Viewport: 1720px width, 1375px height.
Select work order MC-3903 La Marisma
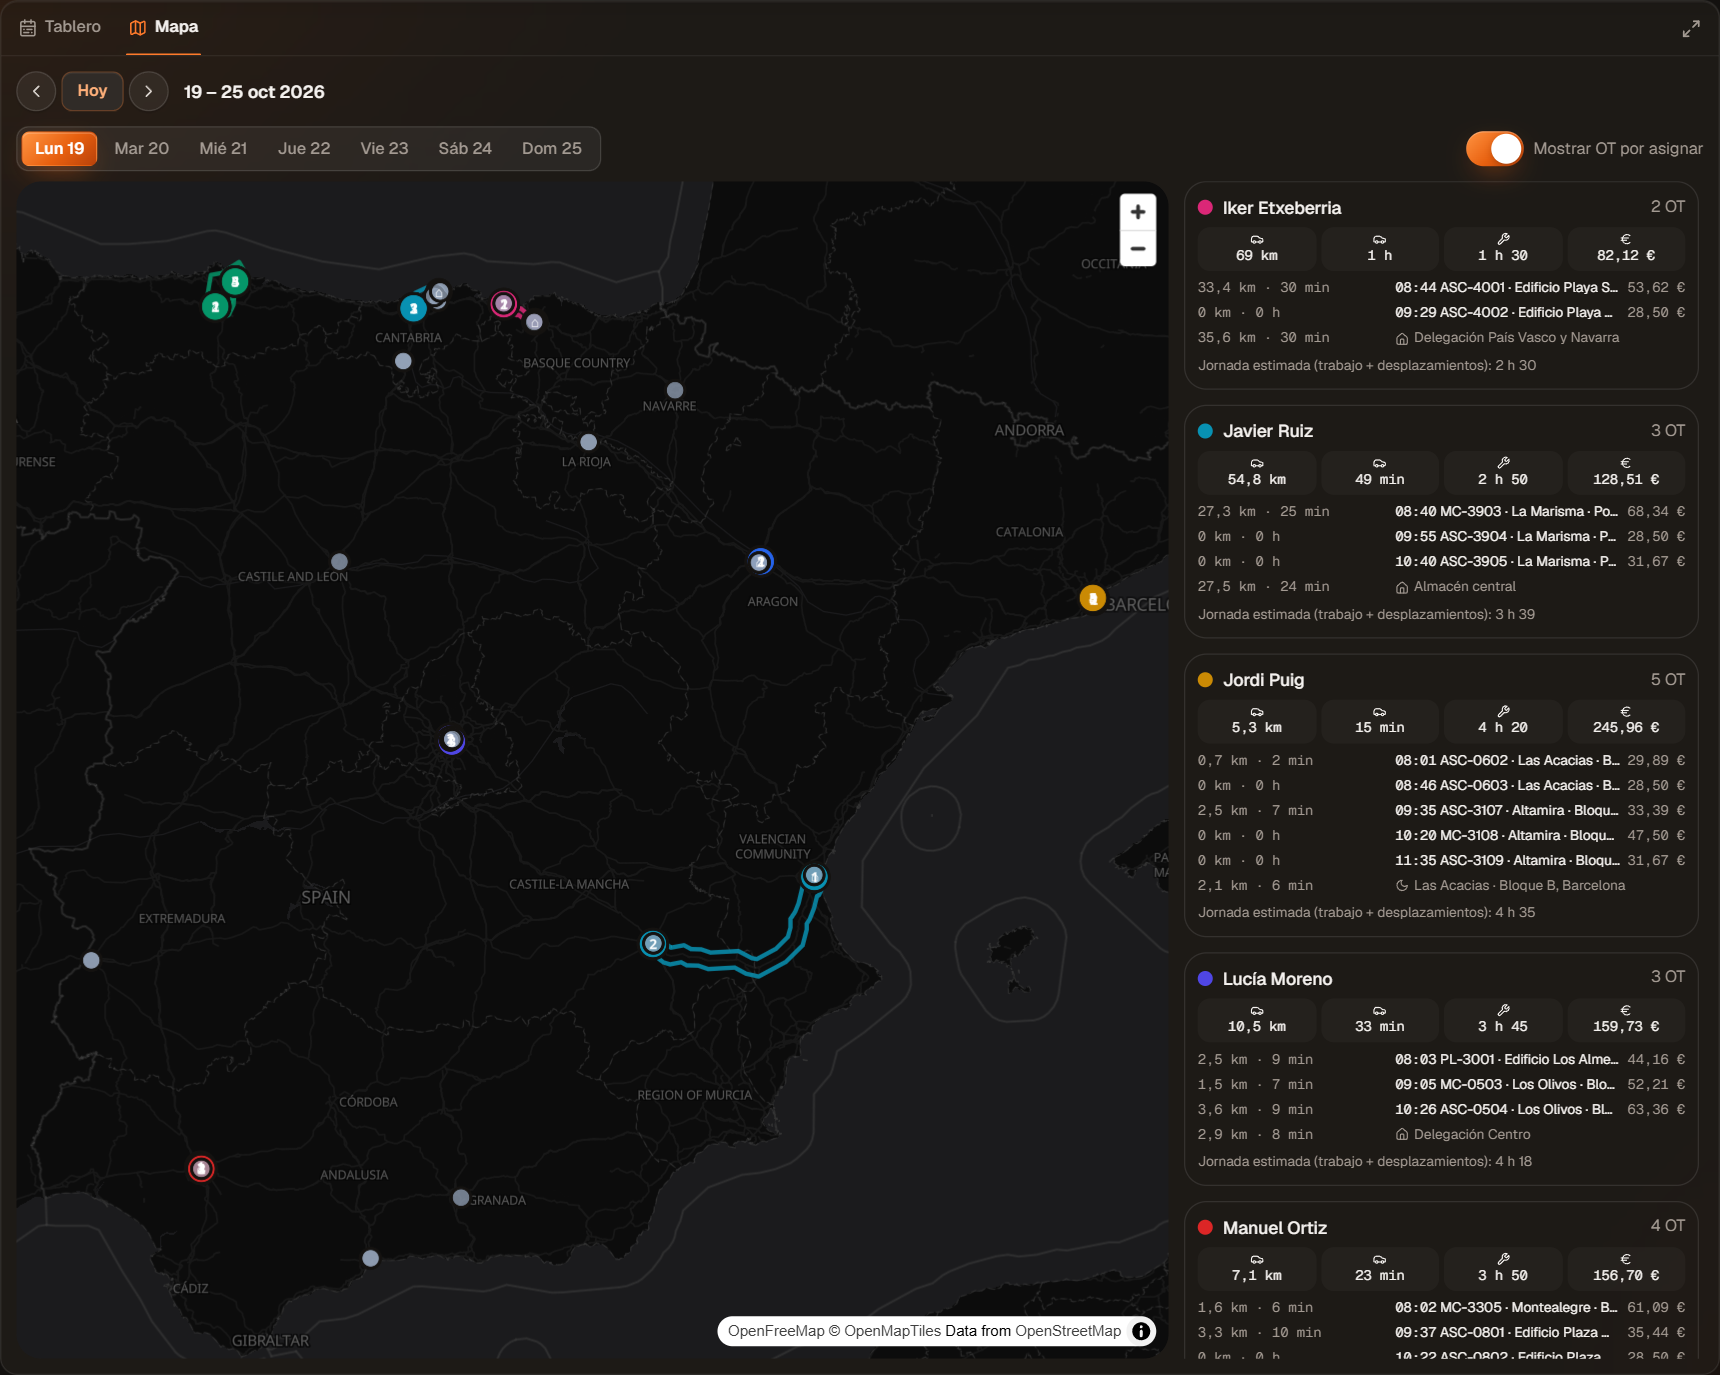1441,512
